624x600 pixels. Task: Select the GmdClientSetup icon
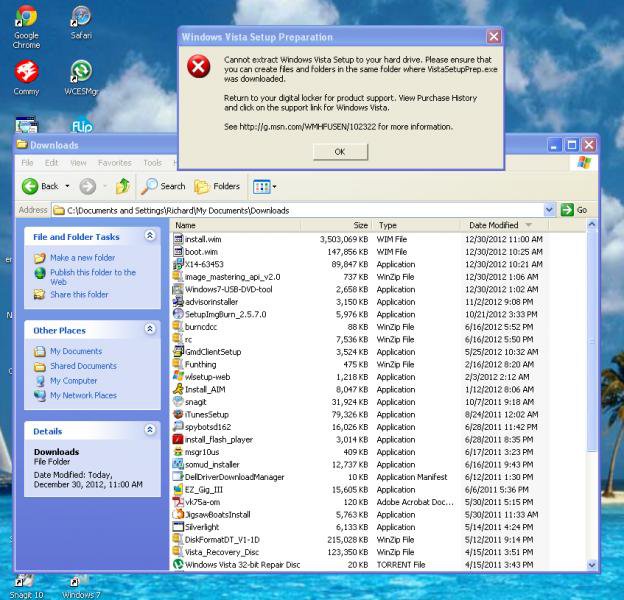coord(178,352)
